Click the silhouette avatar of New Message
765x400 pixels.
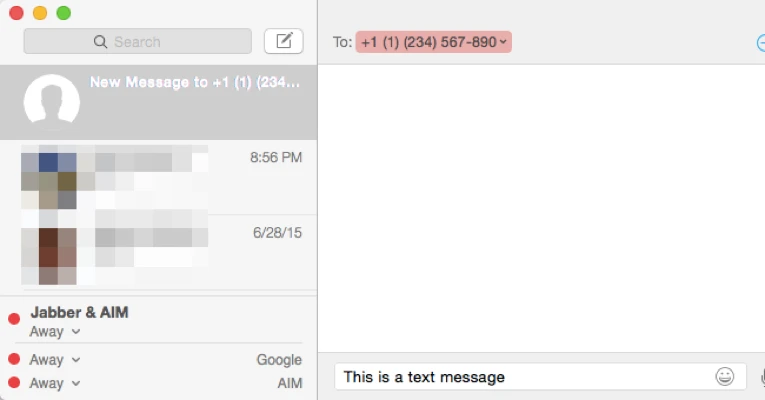coord(51,103)
